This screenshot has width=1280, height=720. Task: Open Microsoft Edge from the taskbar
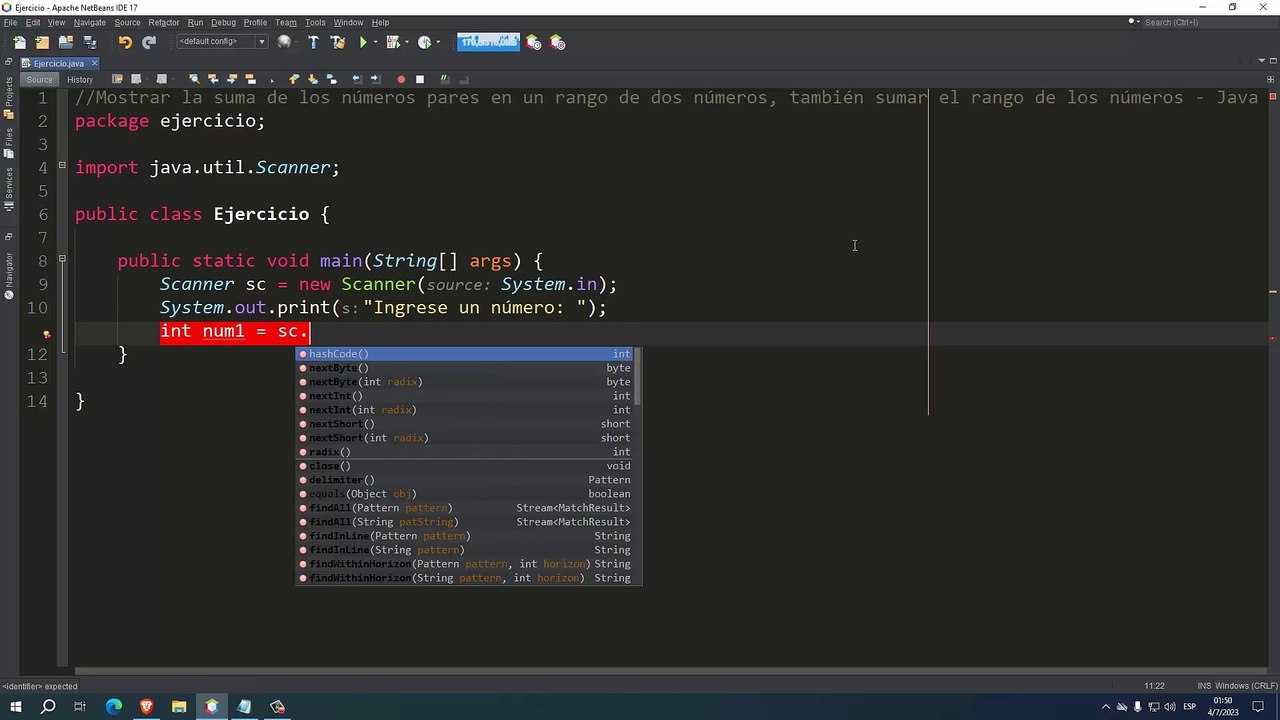pyautogui.click(x=113, y=707)
